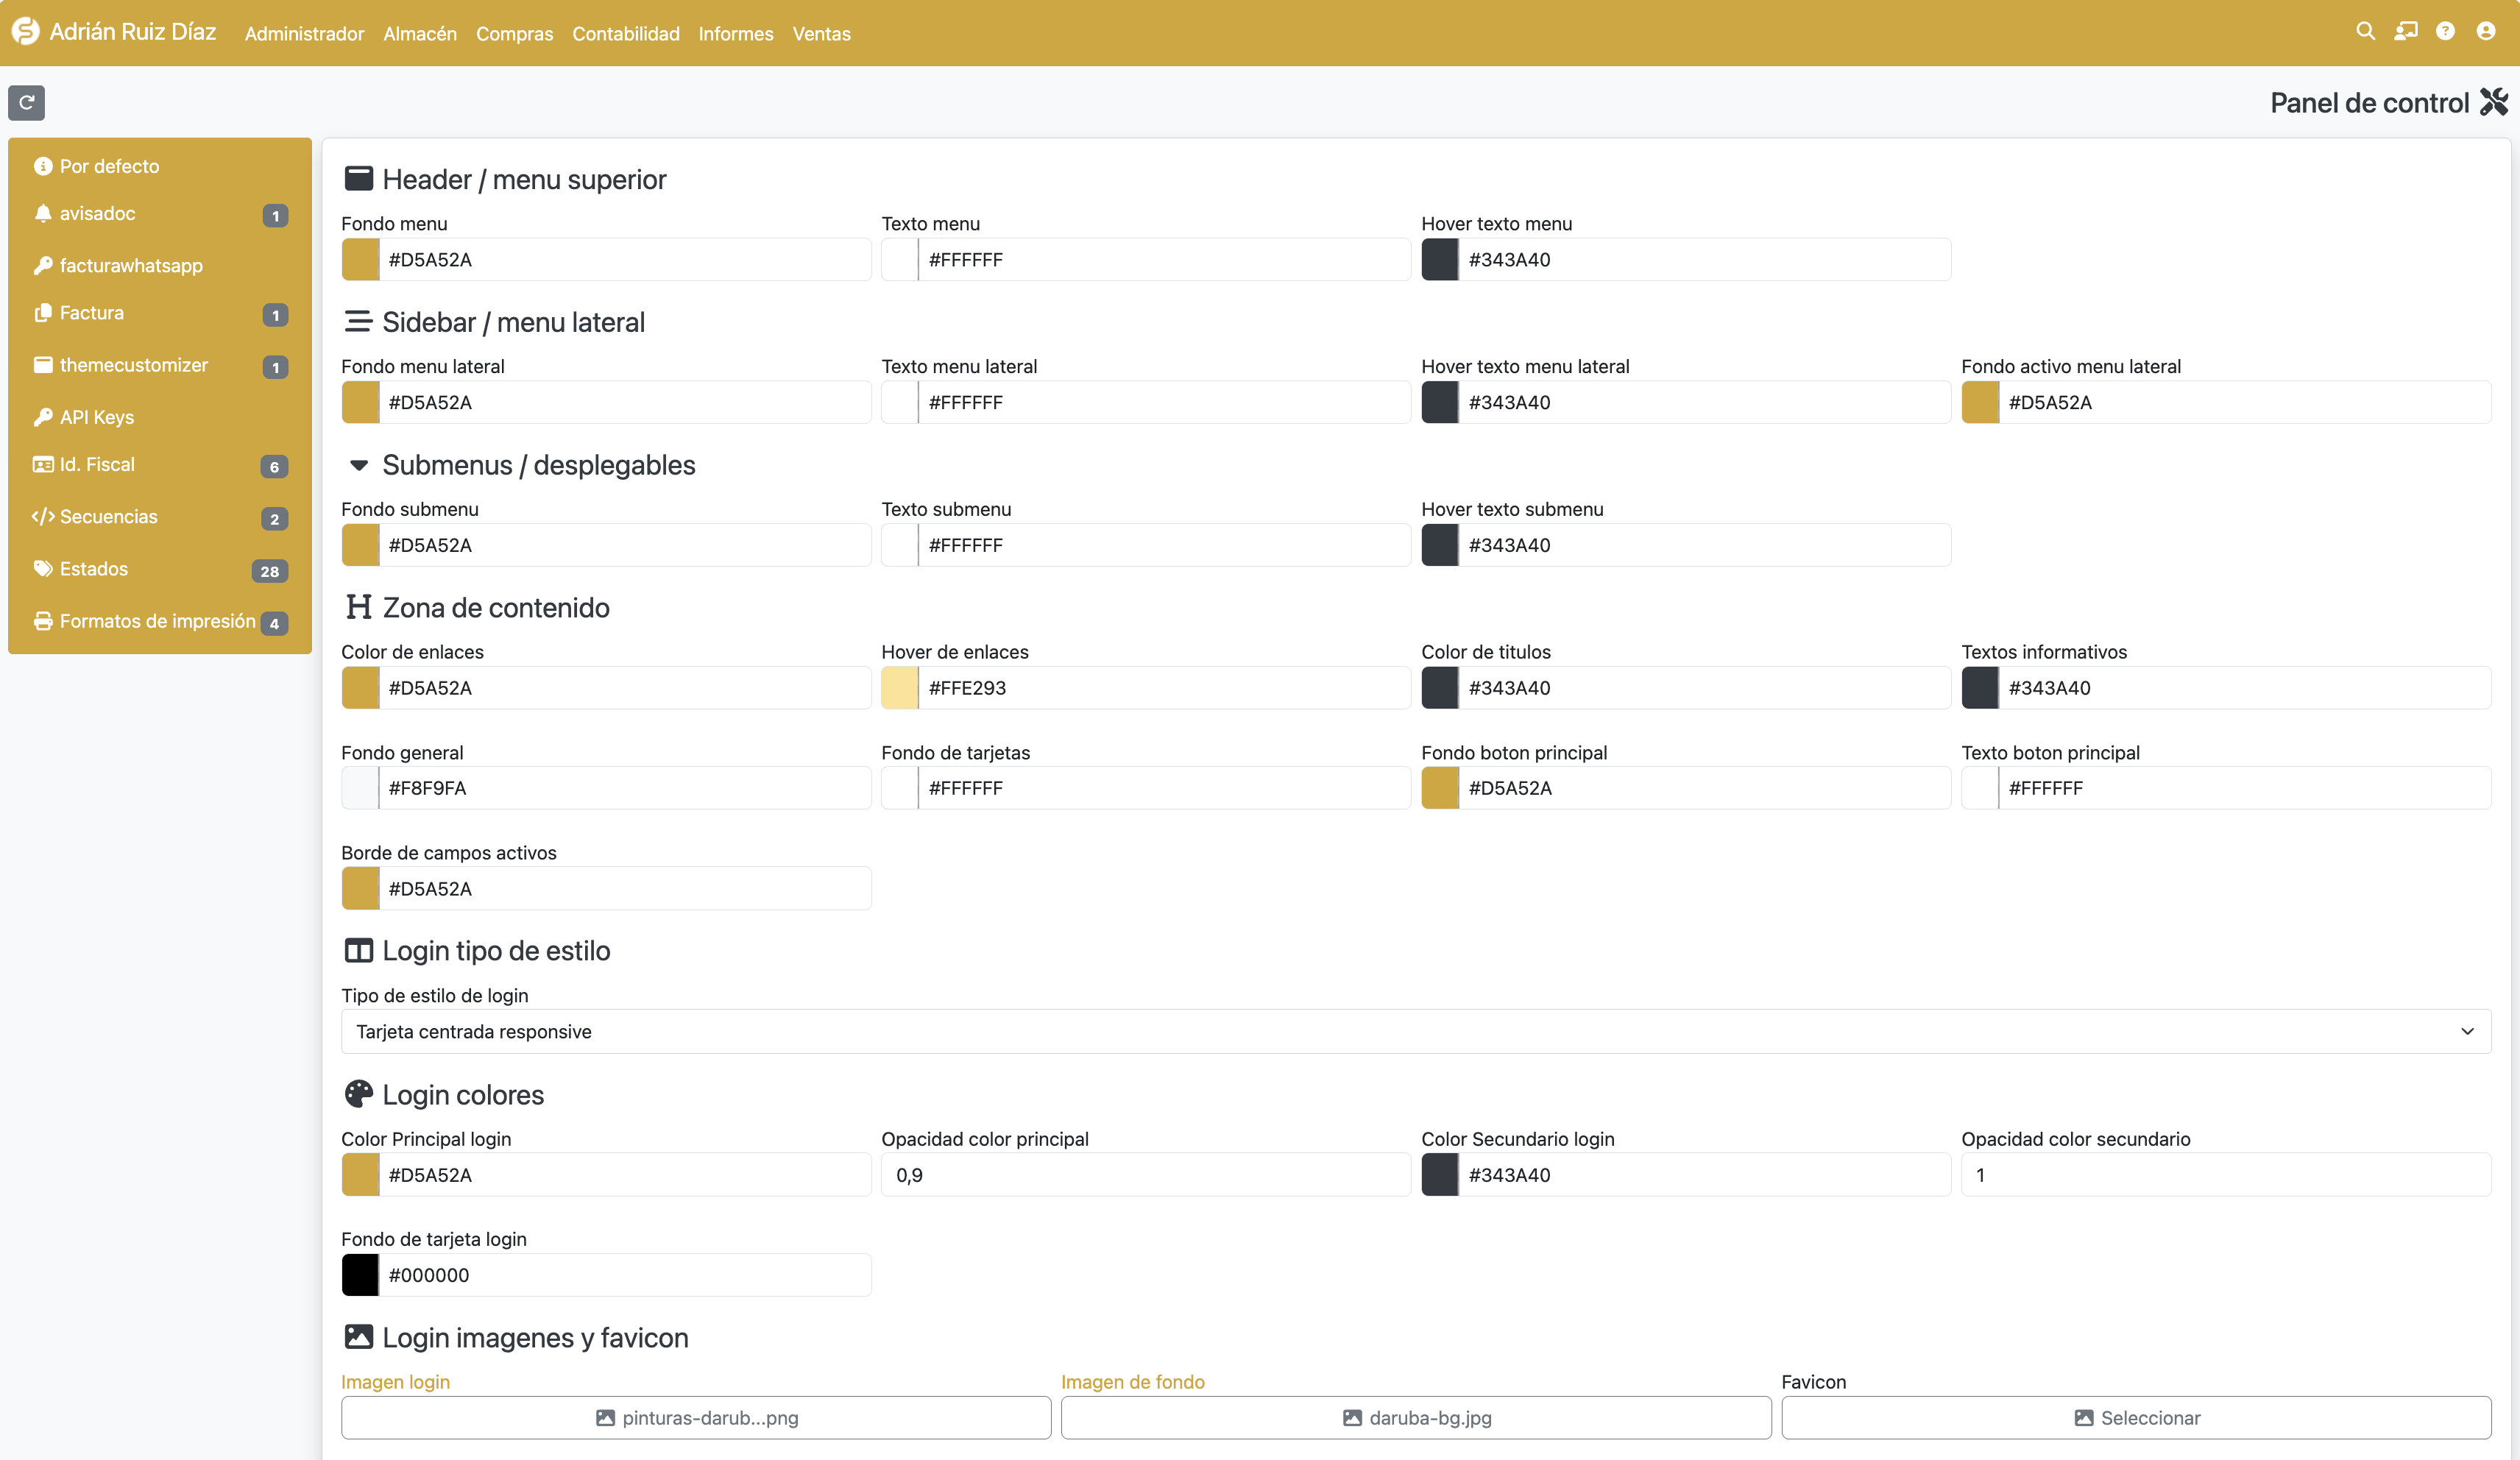The height and width of the screenshot is (1460, 2520).
Task: Click the Hover texto menu color swatch
Action: tap(1440, 260)
